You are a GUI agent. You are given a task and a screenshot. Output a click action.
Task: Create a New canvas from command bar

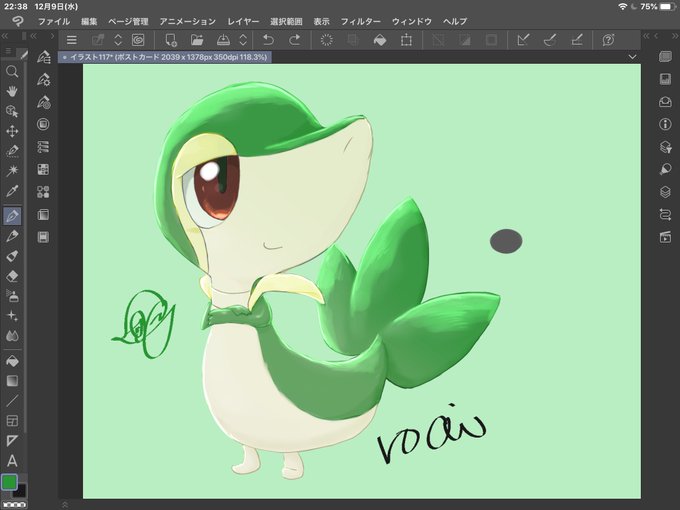[x=171, y=40]
